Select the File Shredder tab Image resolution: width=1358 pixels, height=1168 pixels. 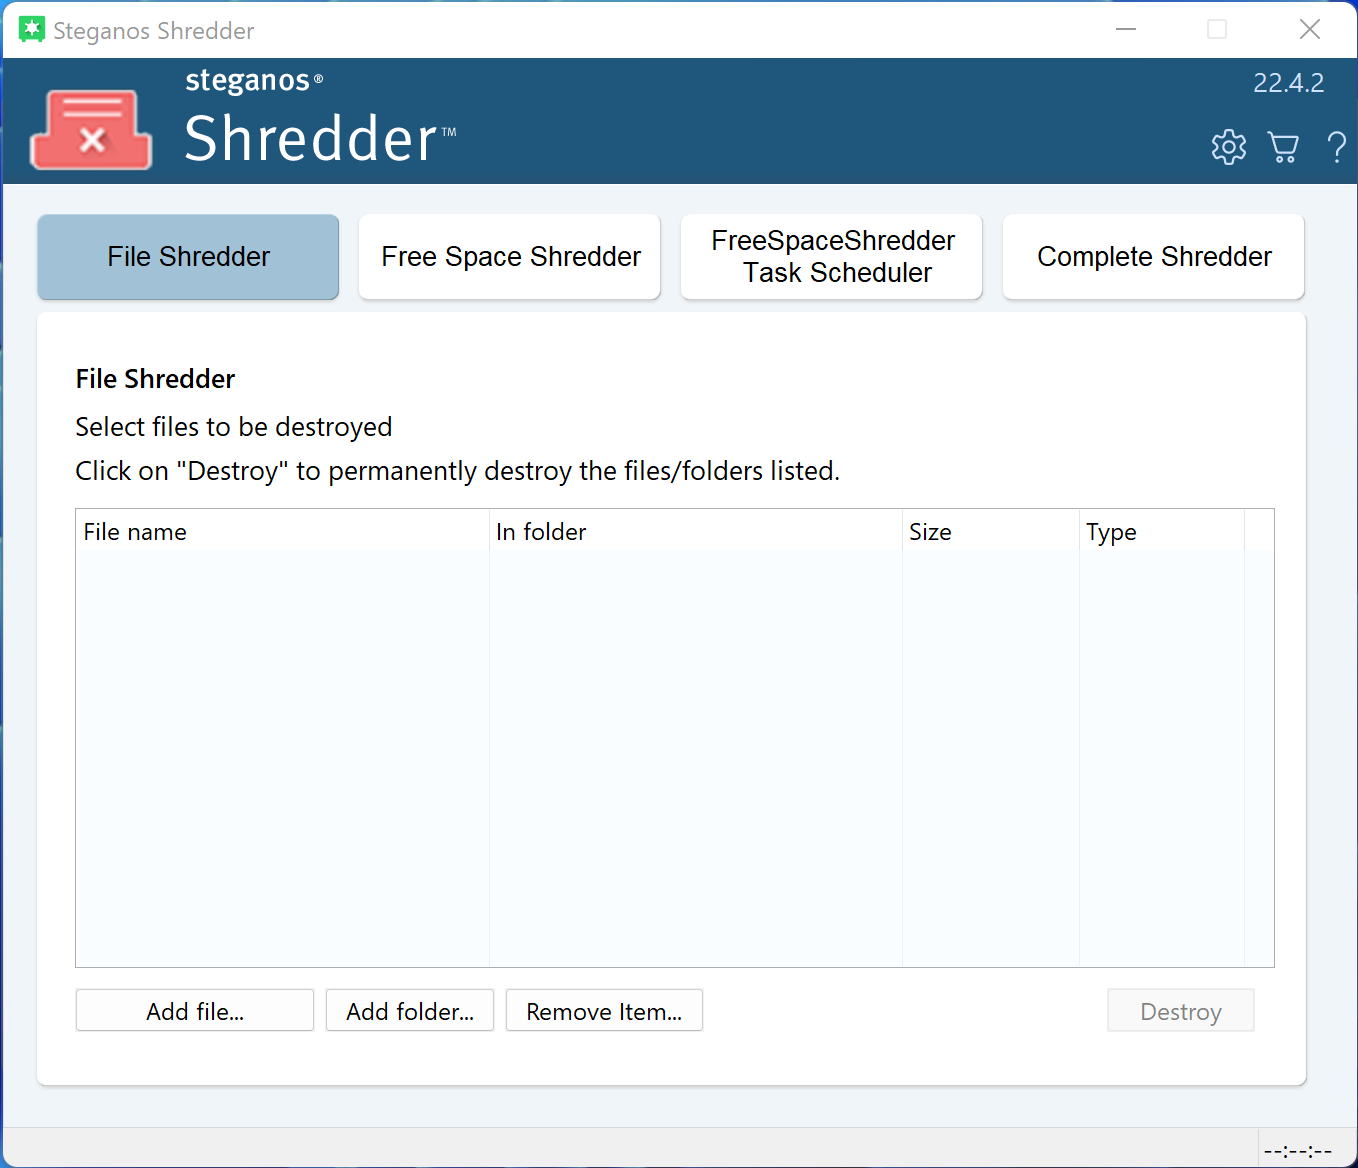[x=188, y=257]
